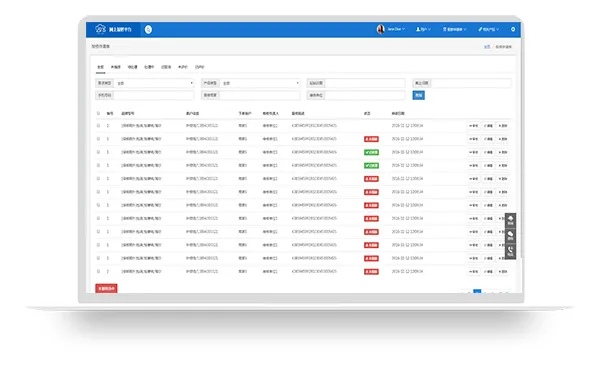This screenshot has height=367, width=600.
Task: Expand the person icon menu in header
Action: [423, 29]
